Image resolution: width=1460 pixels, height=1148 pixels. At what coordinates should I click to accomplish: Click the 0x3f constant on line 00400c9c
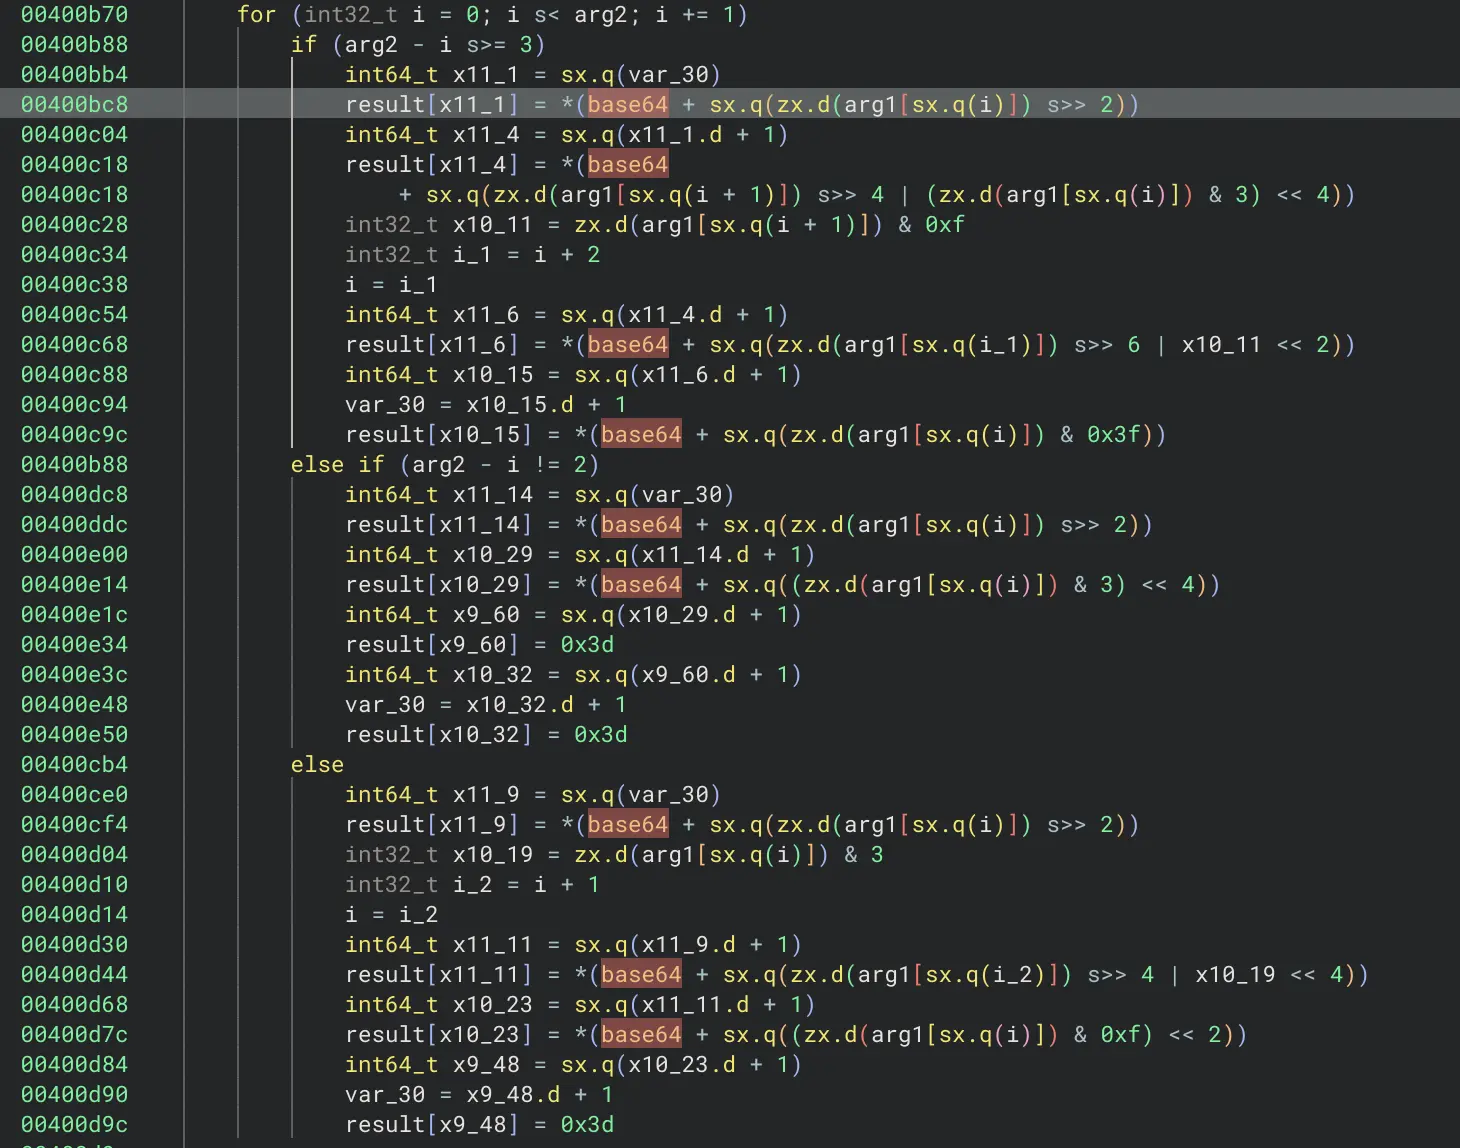tap(1113, 435)
